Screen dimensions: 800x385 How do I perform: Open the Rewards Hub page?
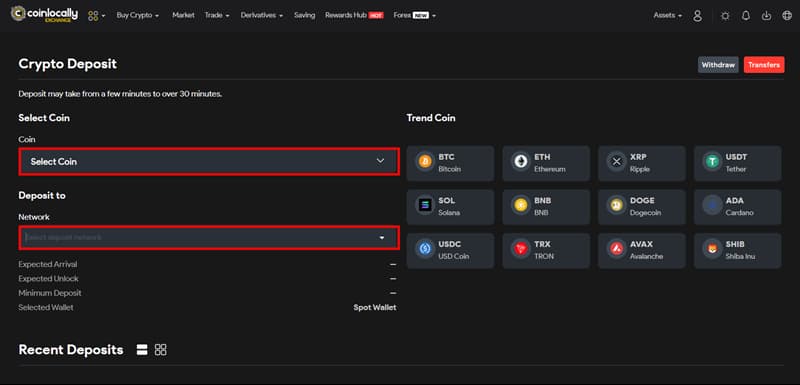pyautogui.click(x=354, y=15)
